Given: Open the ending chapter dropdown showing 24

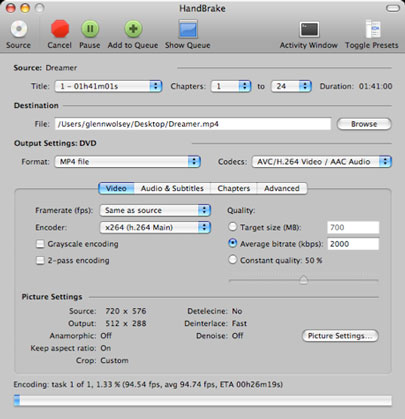Looking at the screenshot, I should coord(291,86).
